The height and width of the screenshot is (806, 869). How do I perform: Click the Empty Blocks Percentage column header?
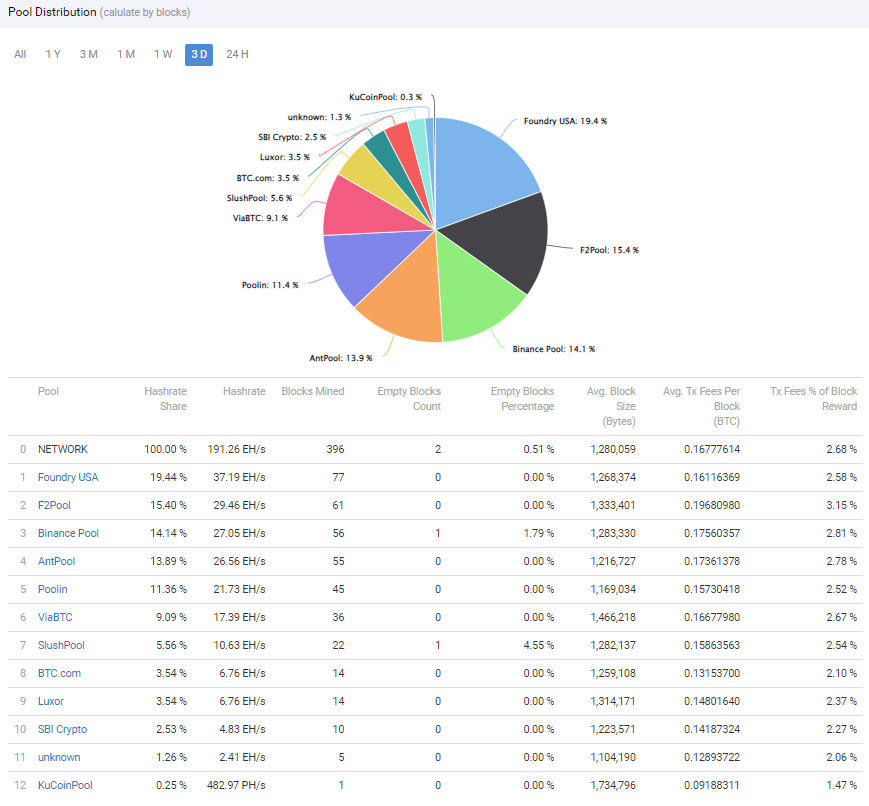pyautogui.click(x=522, y=399)
